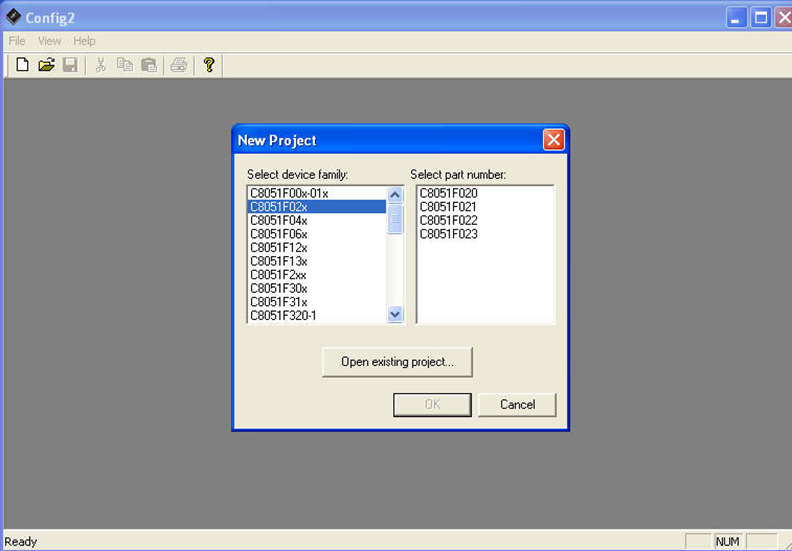
Task: Click the device family list scroll-up arrow
Action: 395,194
